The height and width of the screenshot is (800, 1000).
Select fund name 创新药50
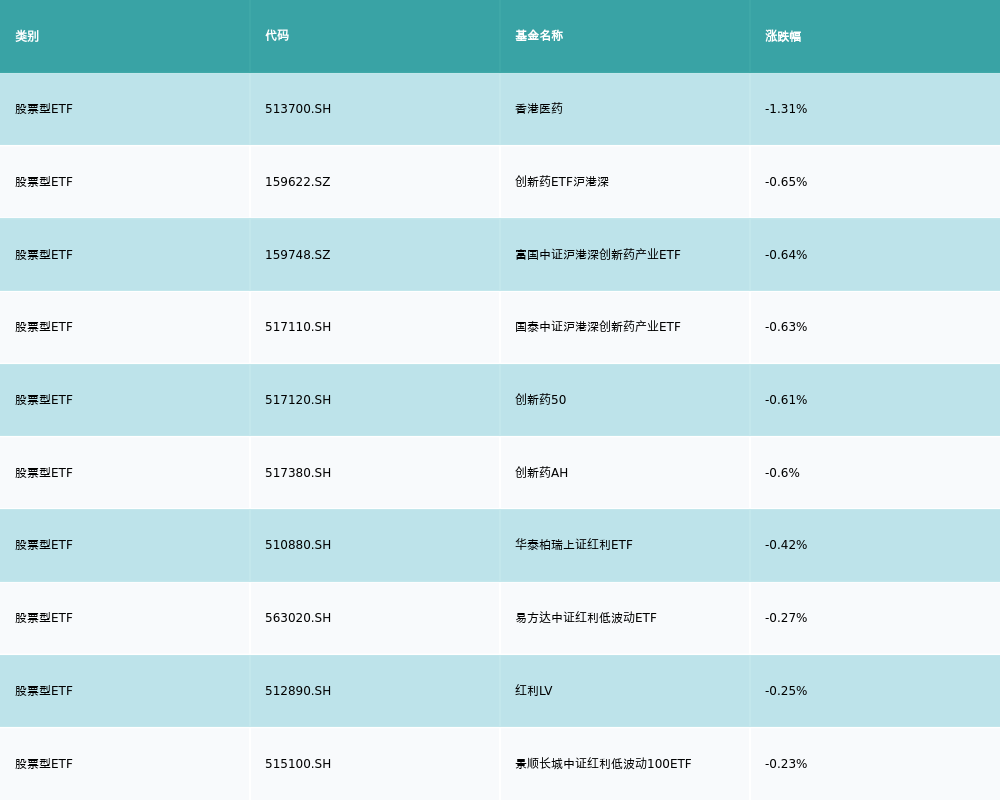coord(540,400)
